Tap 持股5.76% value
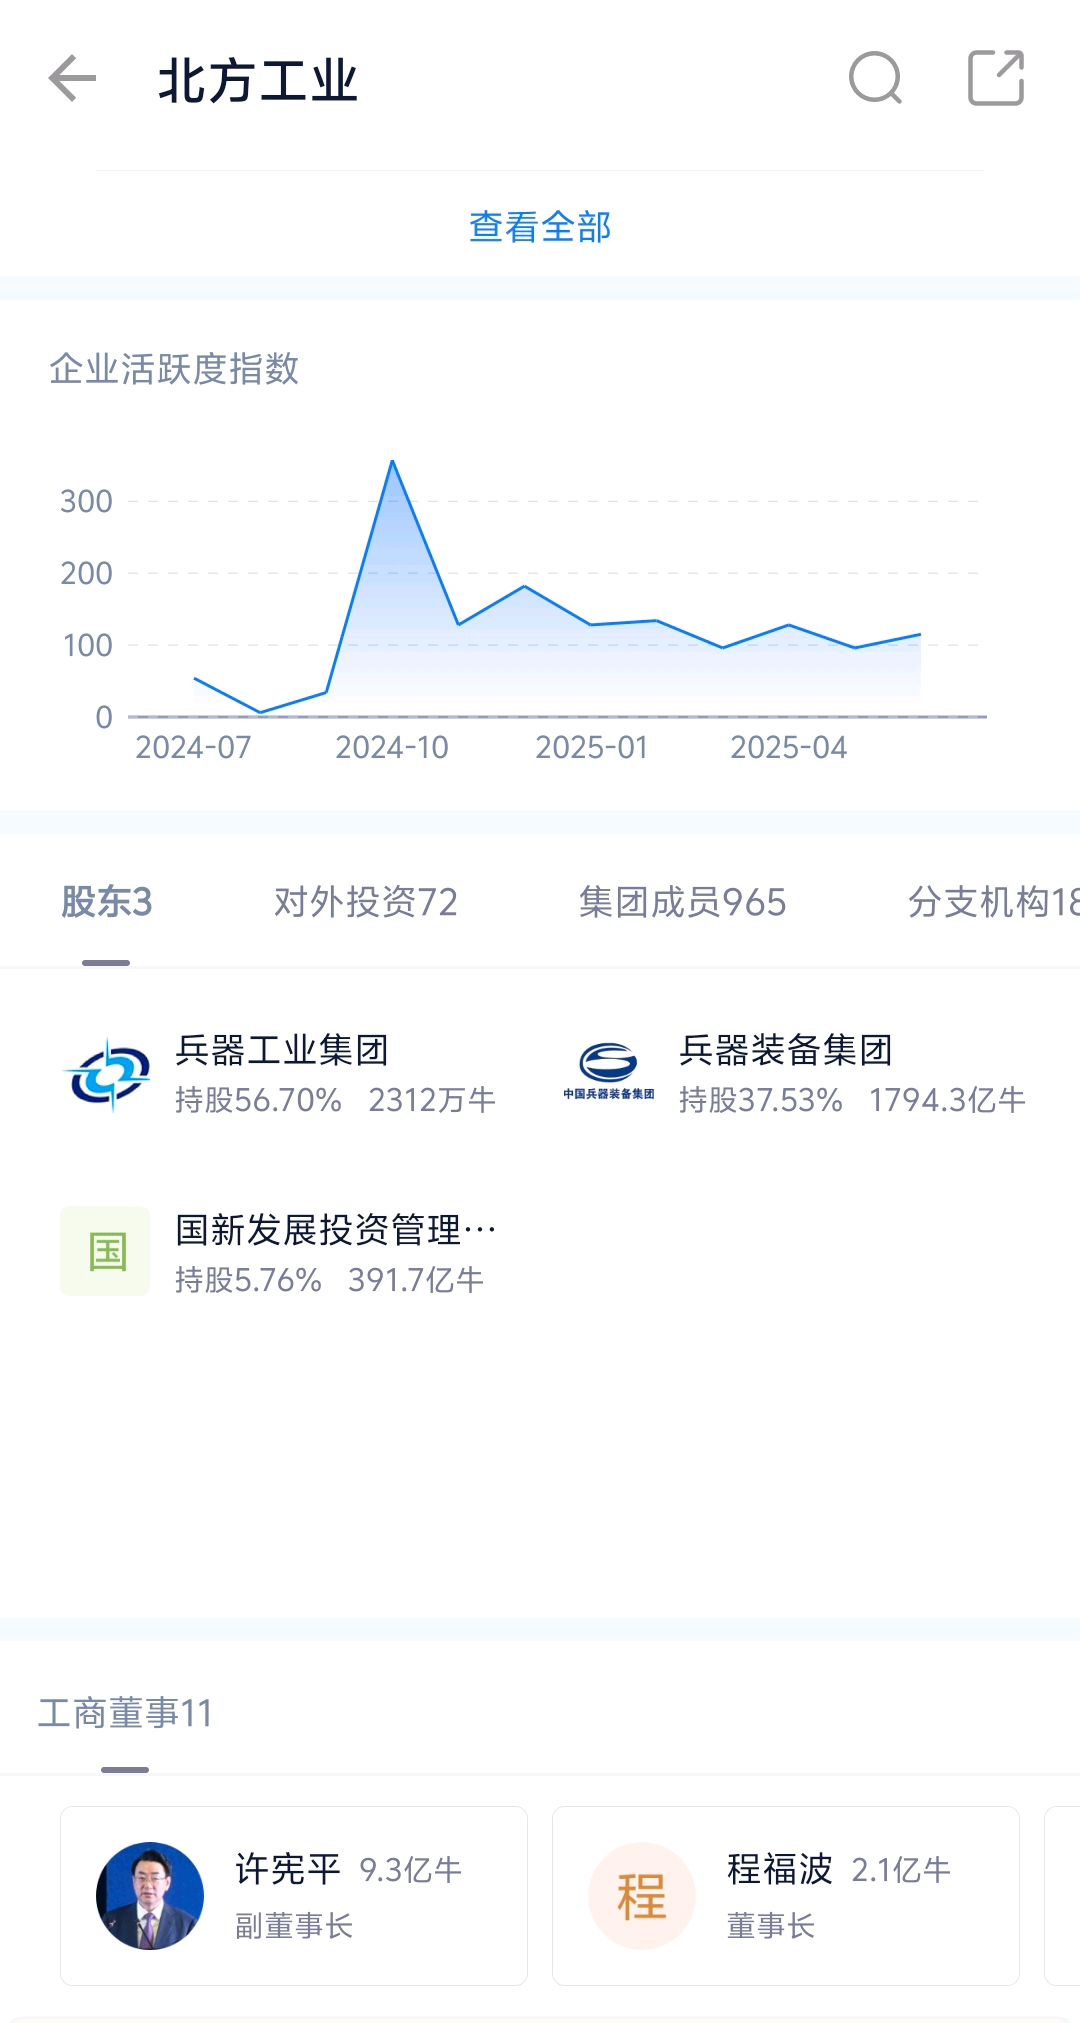This screenshot has height=2023, width=1080. (x=248, y=1280)
